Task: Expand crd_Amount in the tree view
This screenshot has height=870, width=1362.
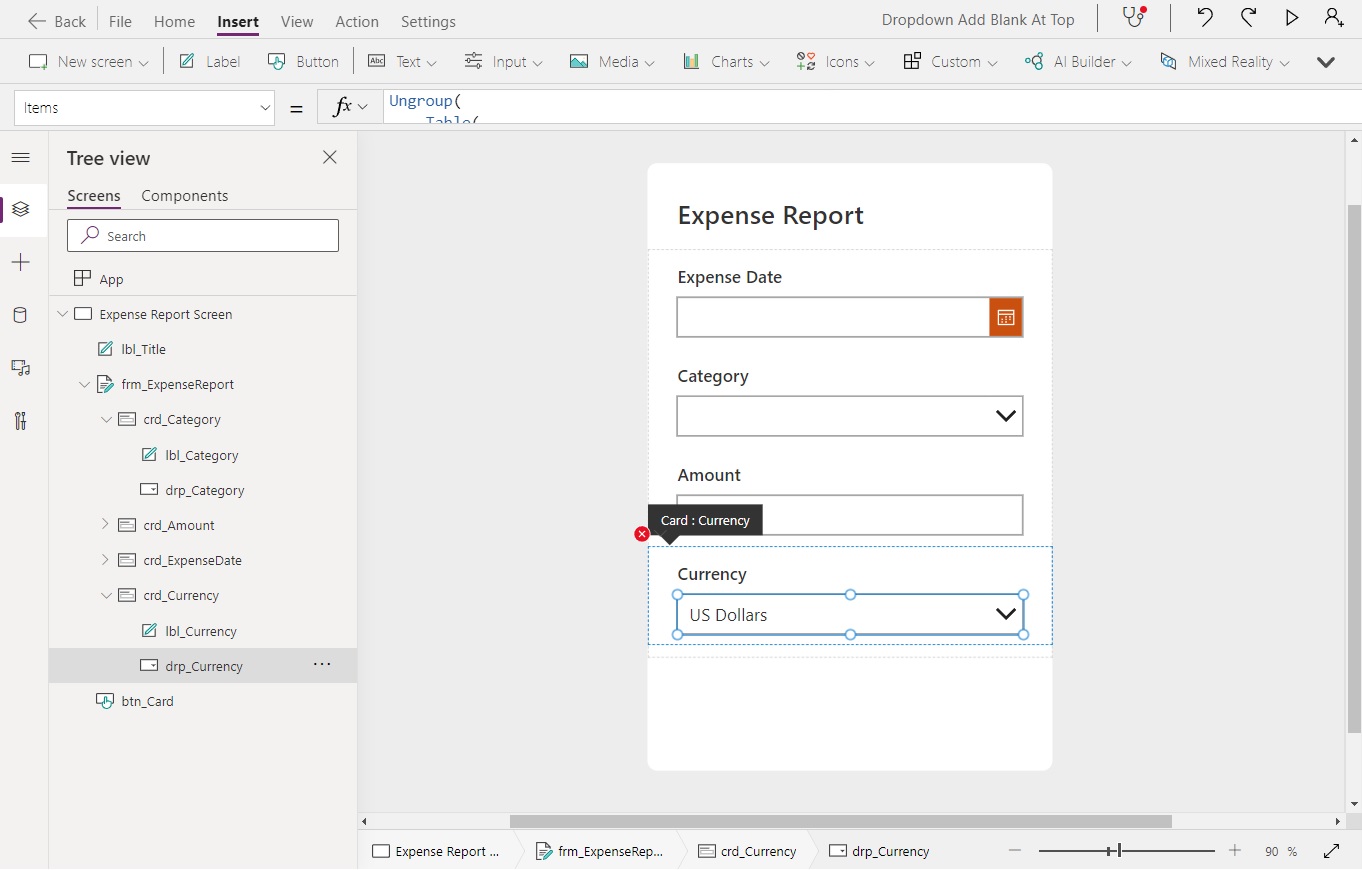Action: pos(104,524)
